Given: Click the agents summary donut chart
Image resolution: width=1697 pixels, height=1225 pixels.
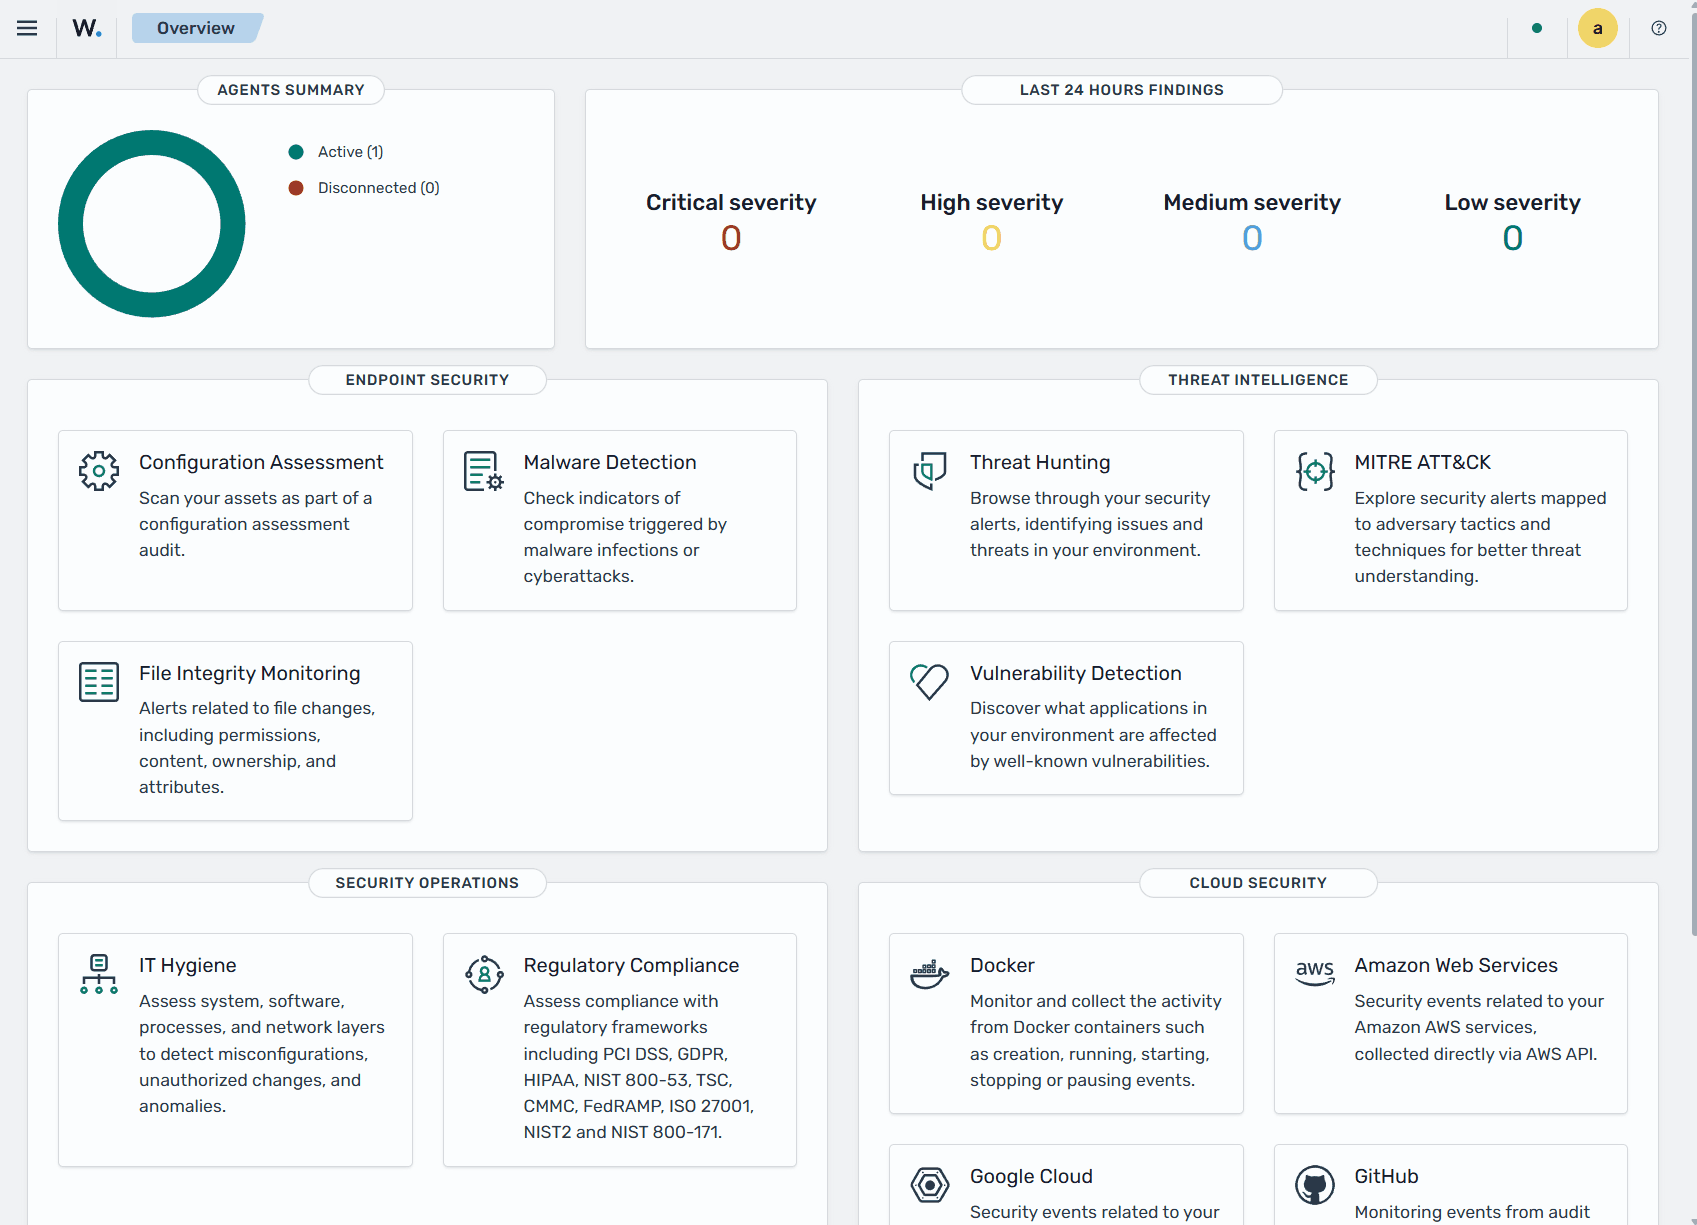Looking at the screenshot, I should coord(152,224).
